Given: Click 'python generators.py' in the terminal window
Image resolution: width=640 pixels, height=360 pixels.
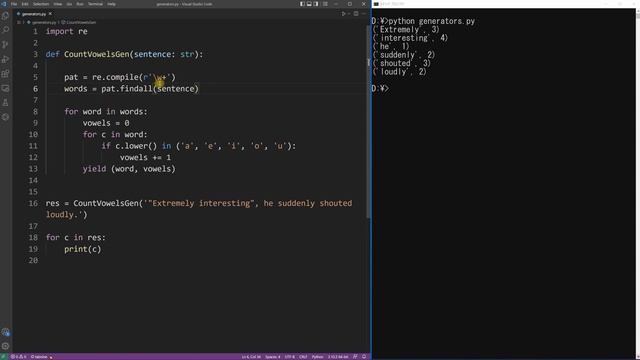Looking at the screenshot, I should [x=432, y=21].
